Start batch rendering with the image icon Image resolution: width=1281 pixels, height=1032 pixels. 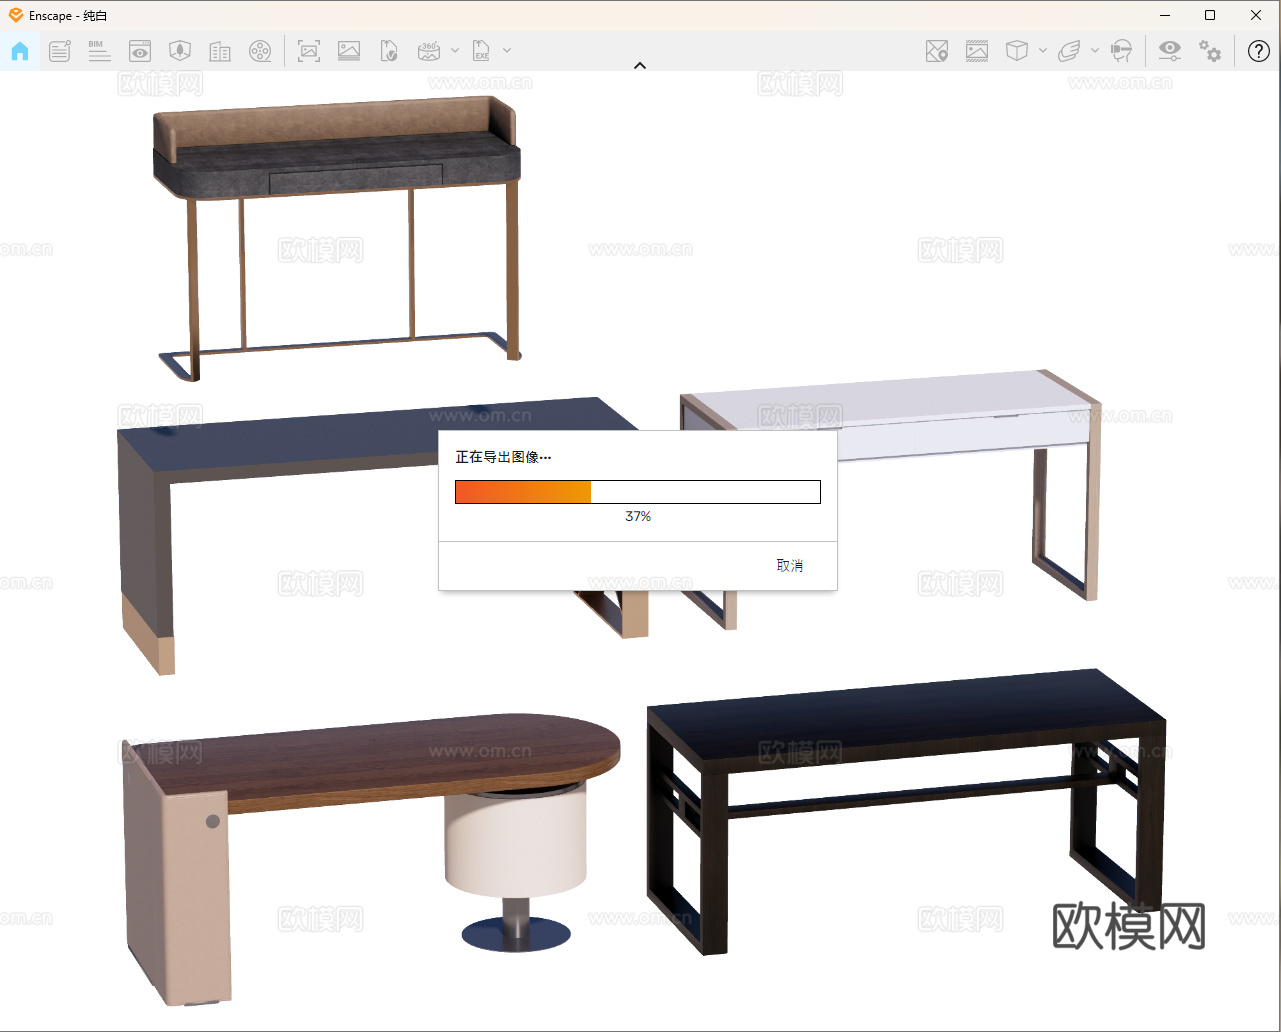[x=349, y=51]
